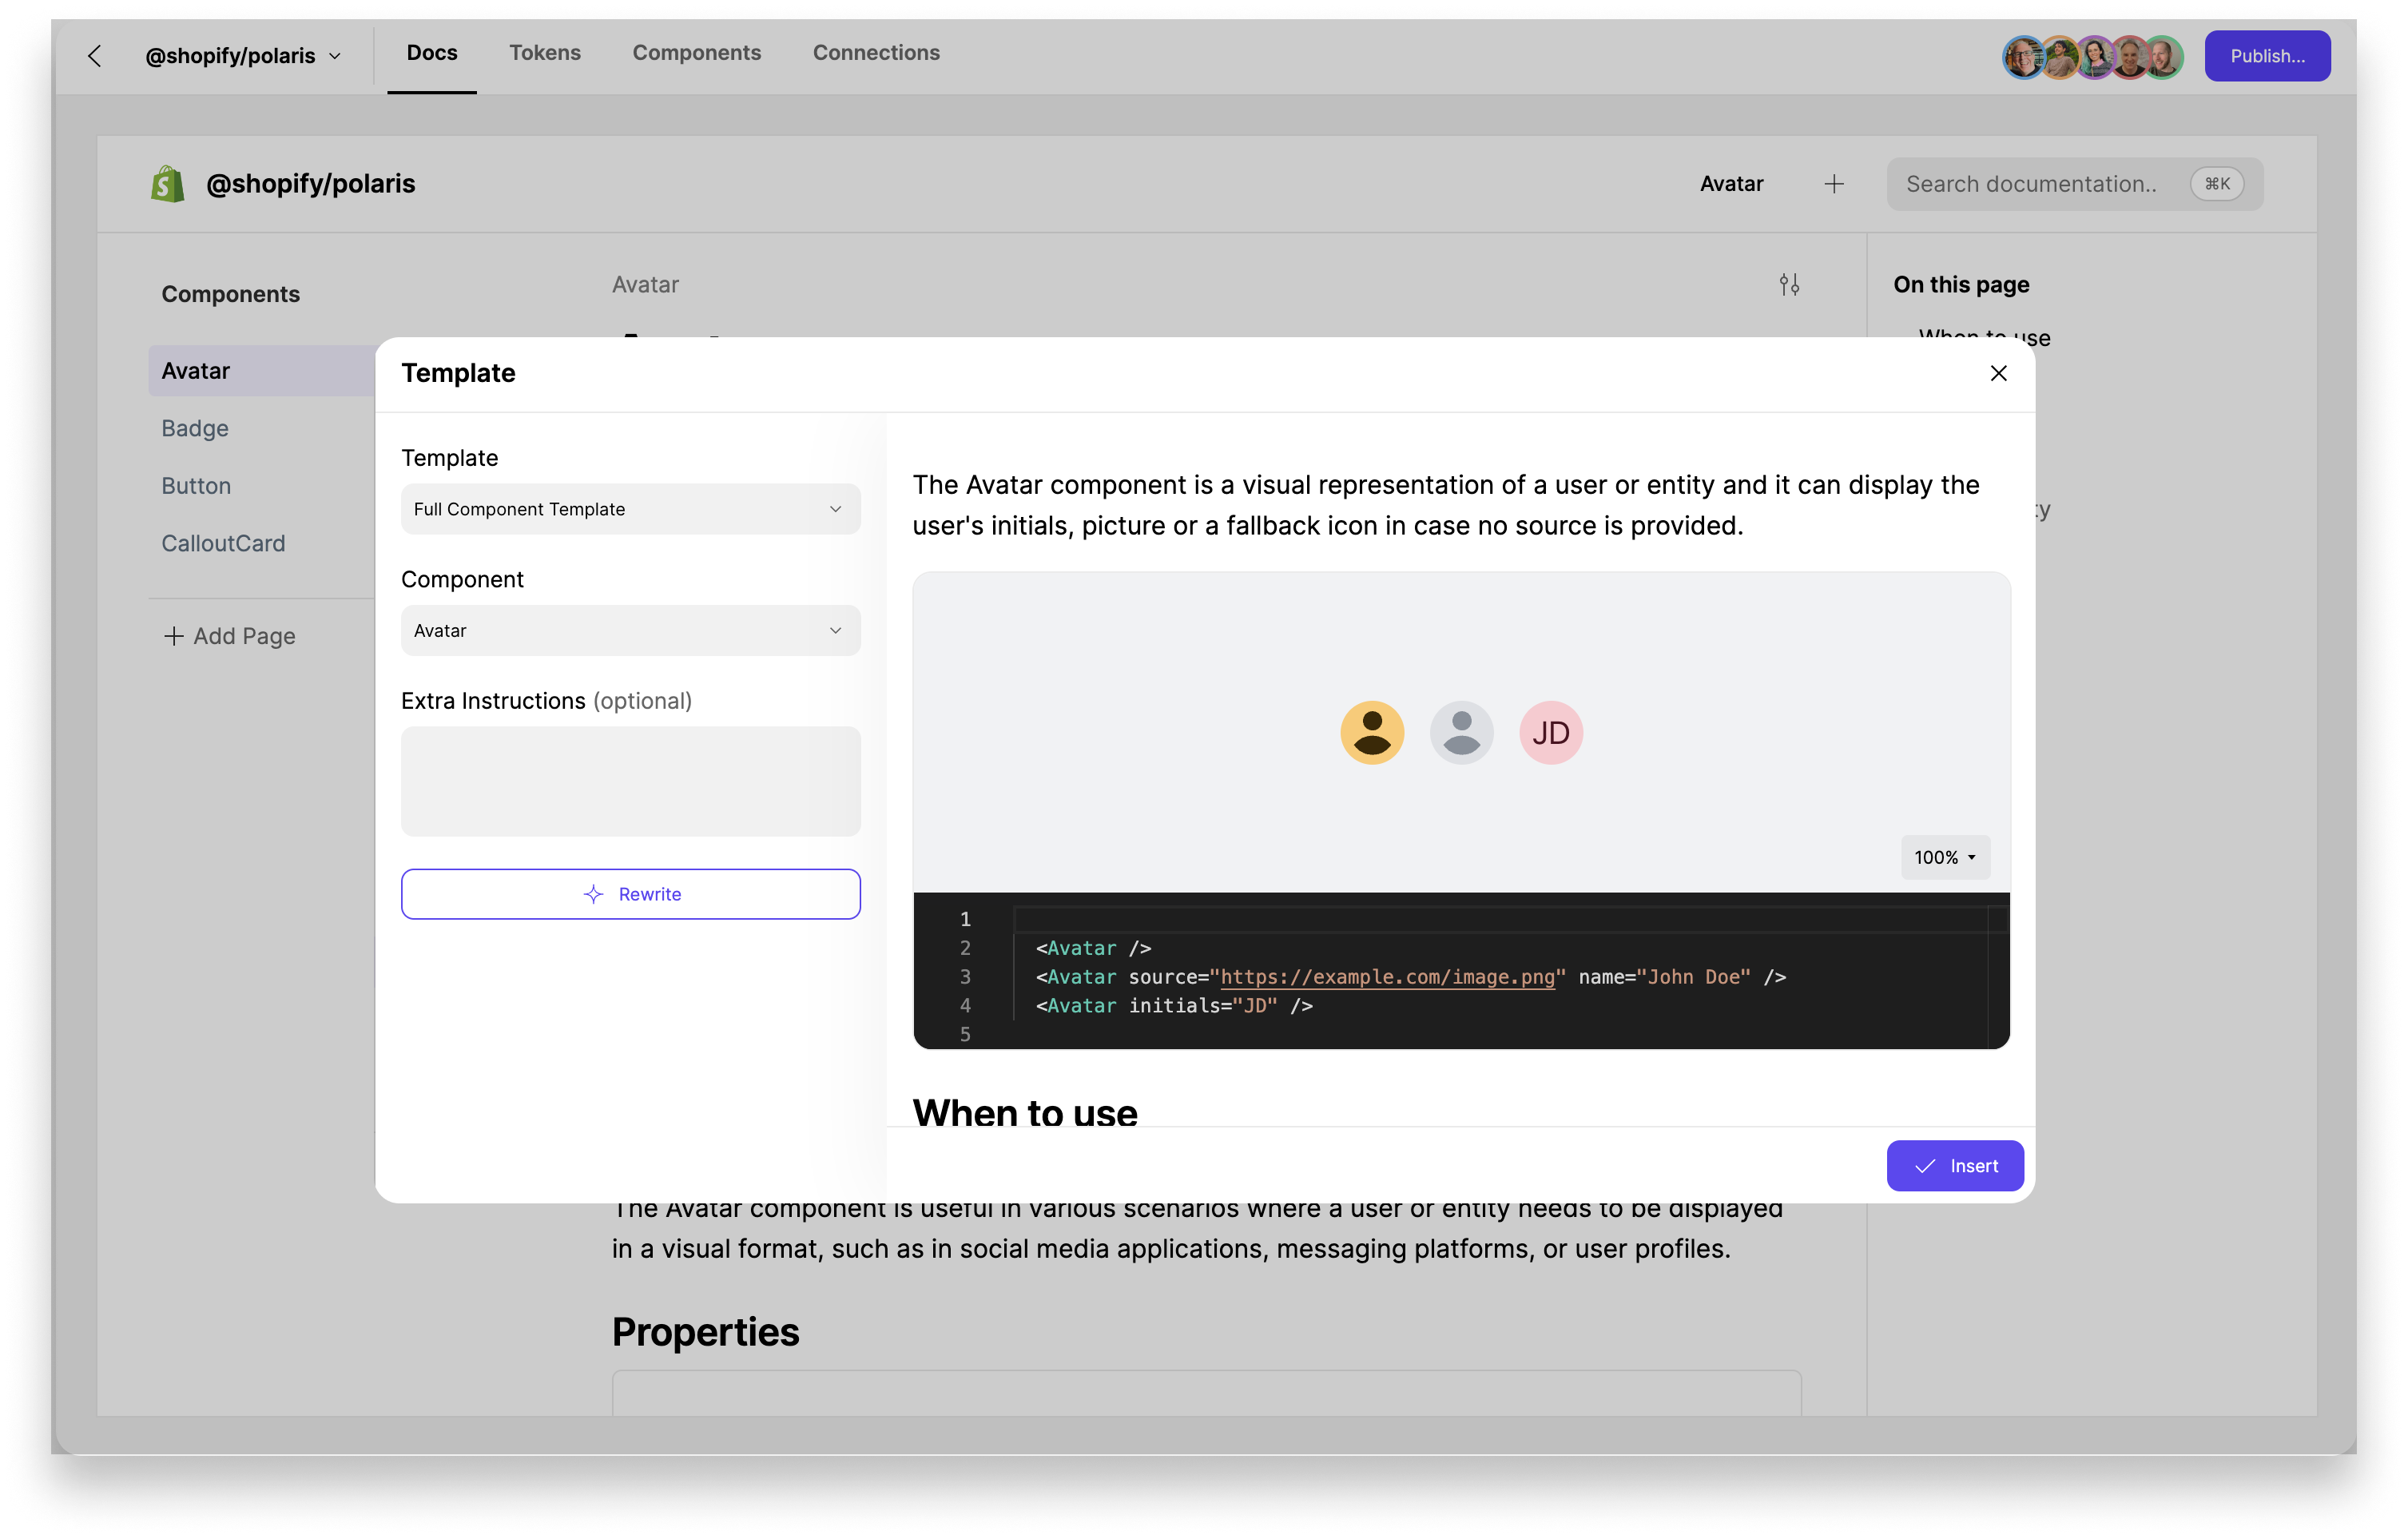Click the collaborator avatars group
2408x1539 pixels.
pyautogui.click(x=2093, y=57)
